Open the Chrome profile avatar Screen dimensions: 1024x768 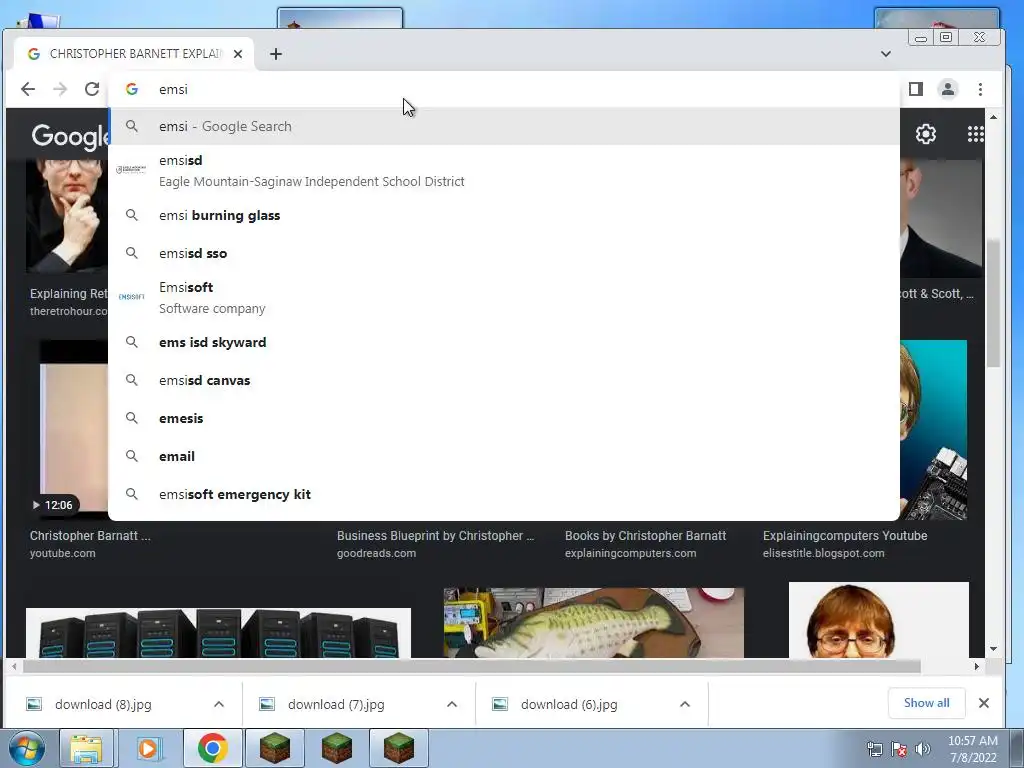point(948,89)
